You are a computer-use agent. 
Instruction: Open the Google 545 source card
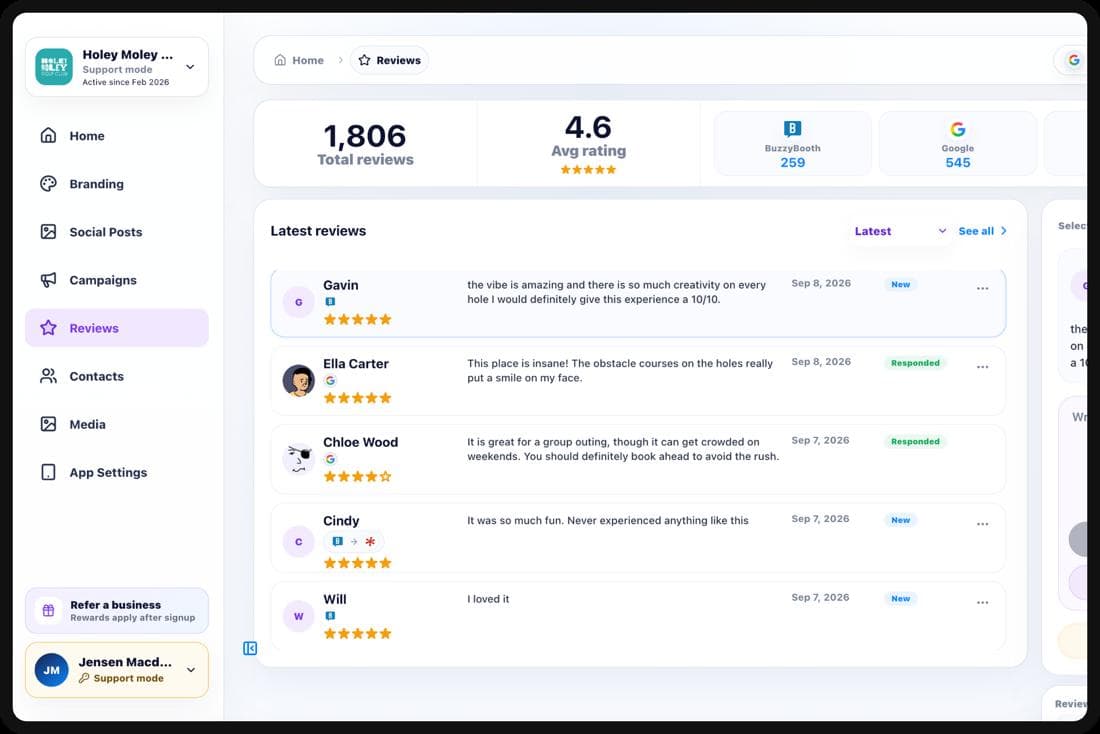click(x=958, y=144)
